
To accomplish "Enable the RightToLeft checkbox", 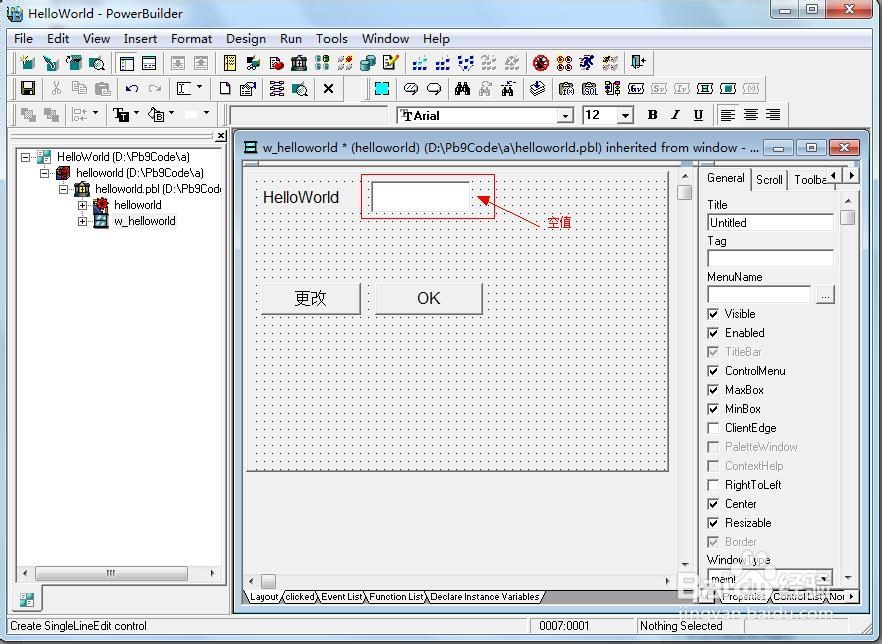I will [713, 485].
